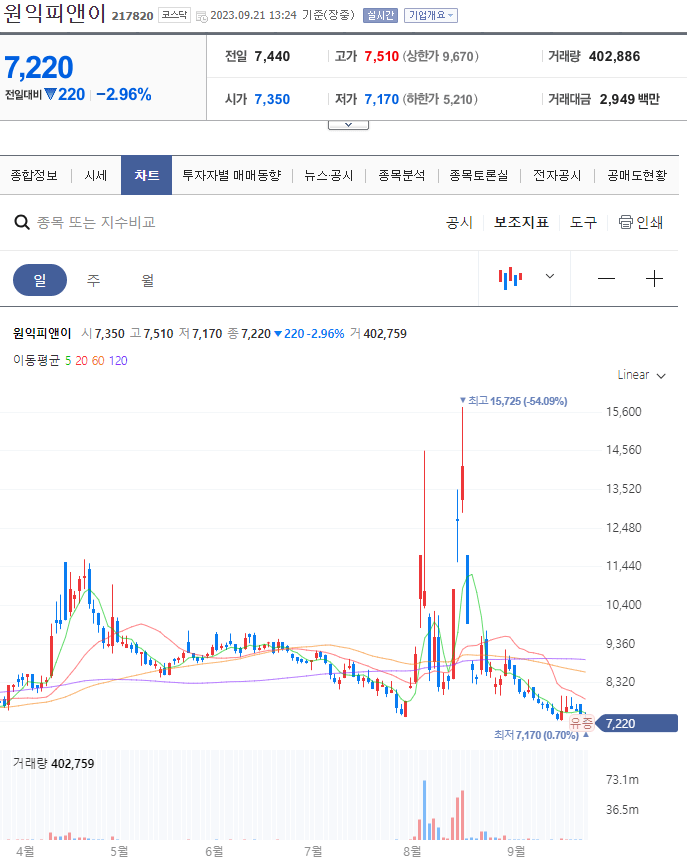Click the candlestick chart type icon
This screenshot has width=687, height=863.
coord(510,278)
